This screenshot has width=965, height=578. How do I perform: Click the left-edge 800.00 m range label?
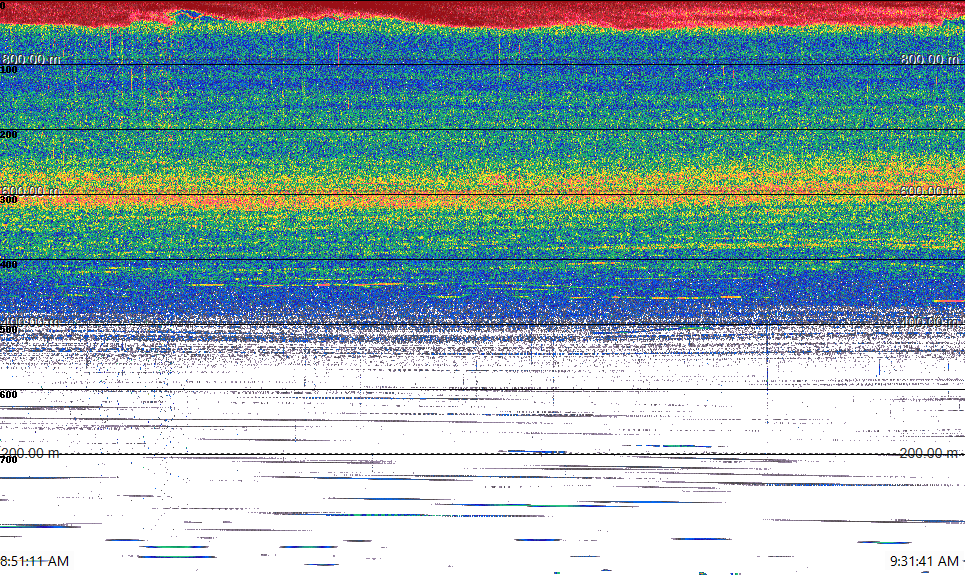click(31, 58)
